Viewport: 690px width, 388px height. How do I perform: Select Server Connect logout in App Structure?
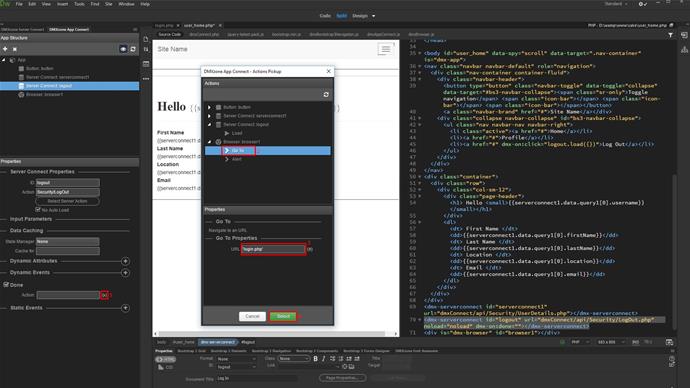[70, 86]
